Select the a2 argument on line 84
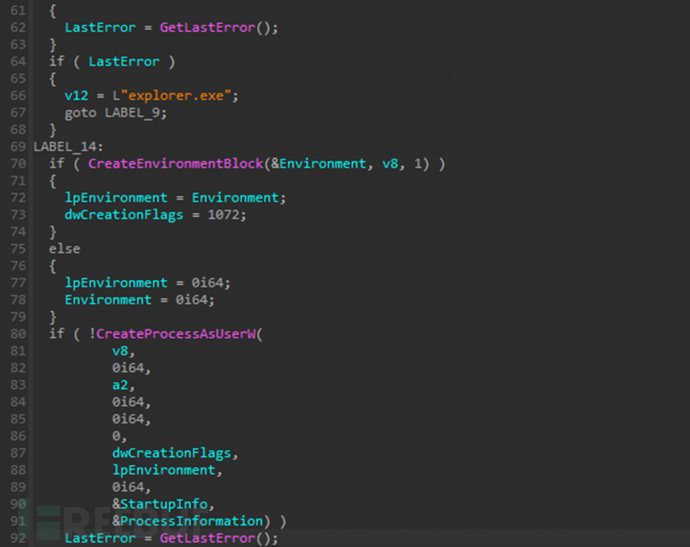 coord(121,384)
